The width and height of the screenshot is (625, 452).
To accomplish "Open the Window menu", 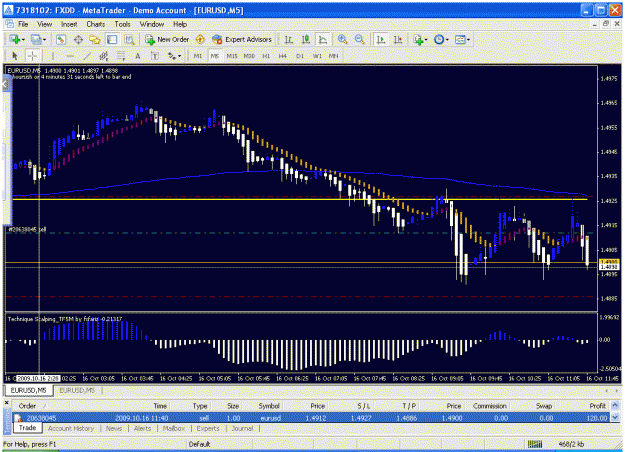I will (x=152, y=24).
